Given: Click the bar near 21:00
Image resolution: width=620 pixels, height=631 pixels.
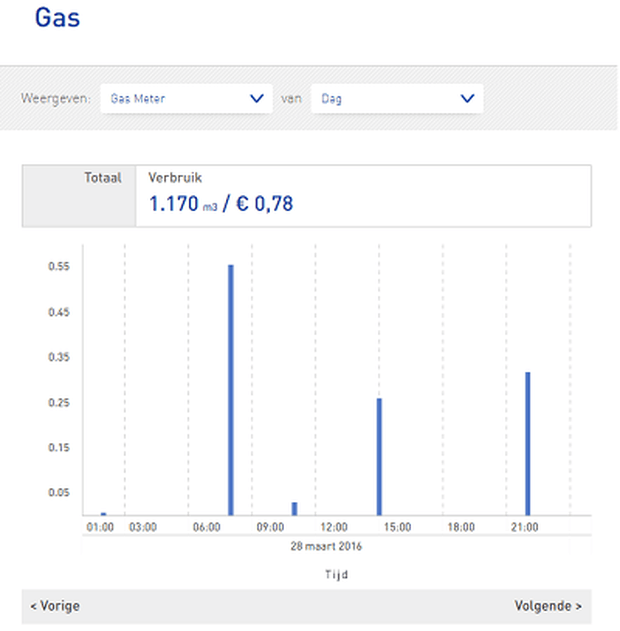Looking at the screenshot, I should (528, 443).
